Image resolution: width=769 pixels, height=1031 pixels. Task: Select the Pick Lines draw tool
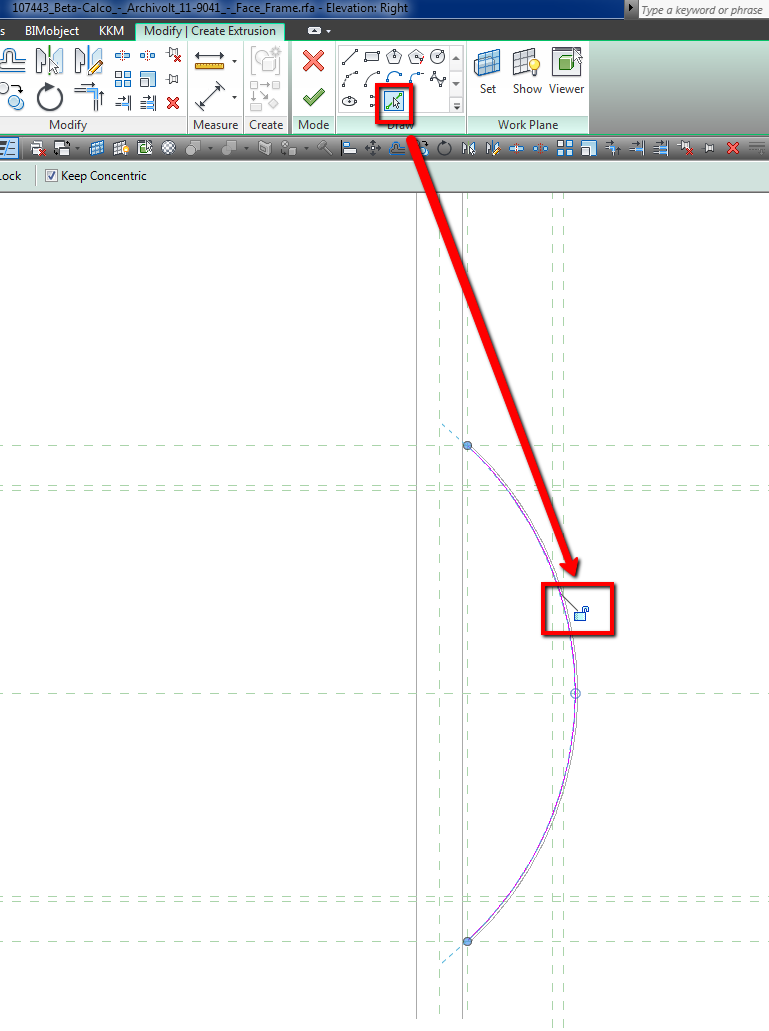pos(394,101)
